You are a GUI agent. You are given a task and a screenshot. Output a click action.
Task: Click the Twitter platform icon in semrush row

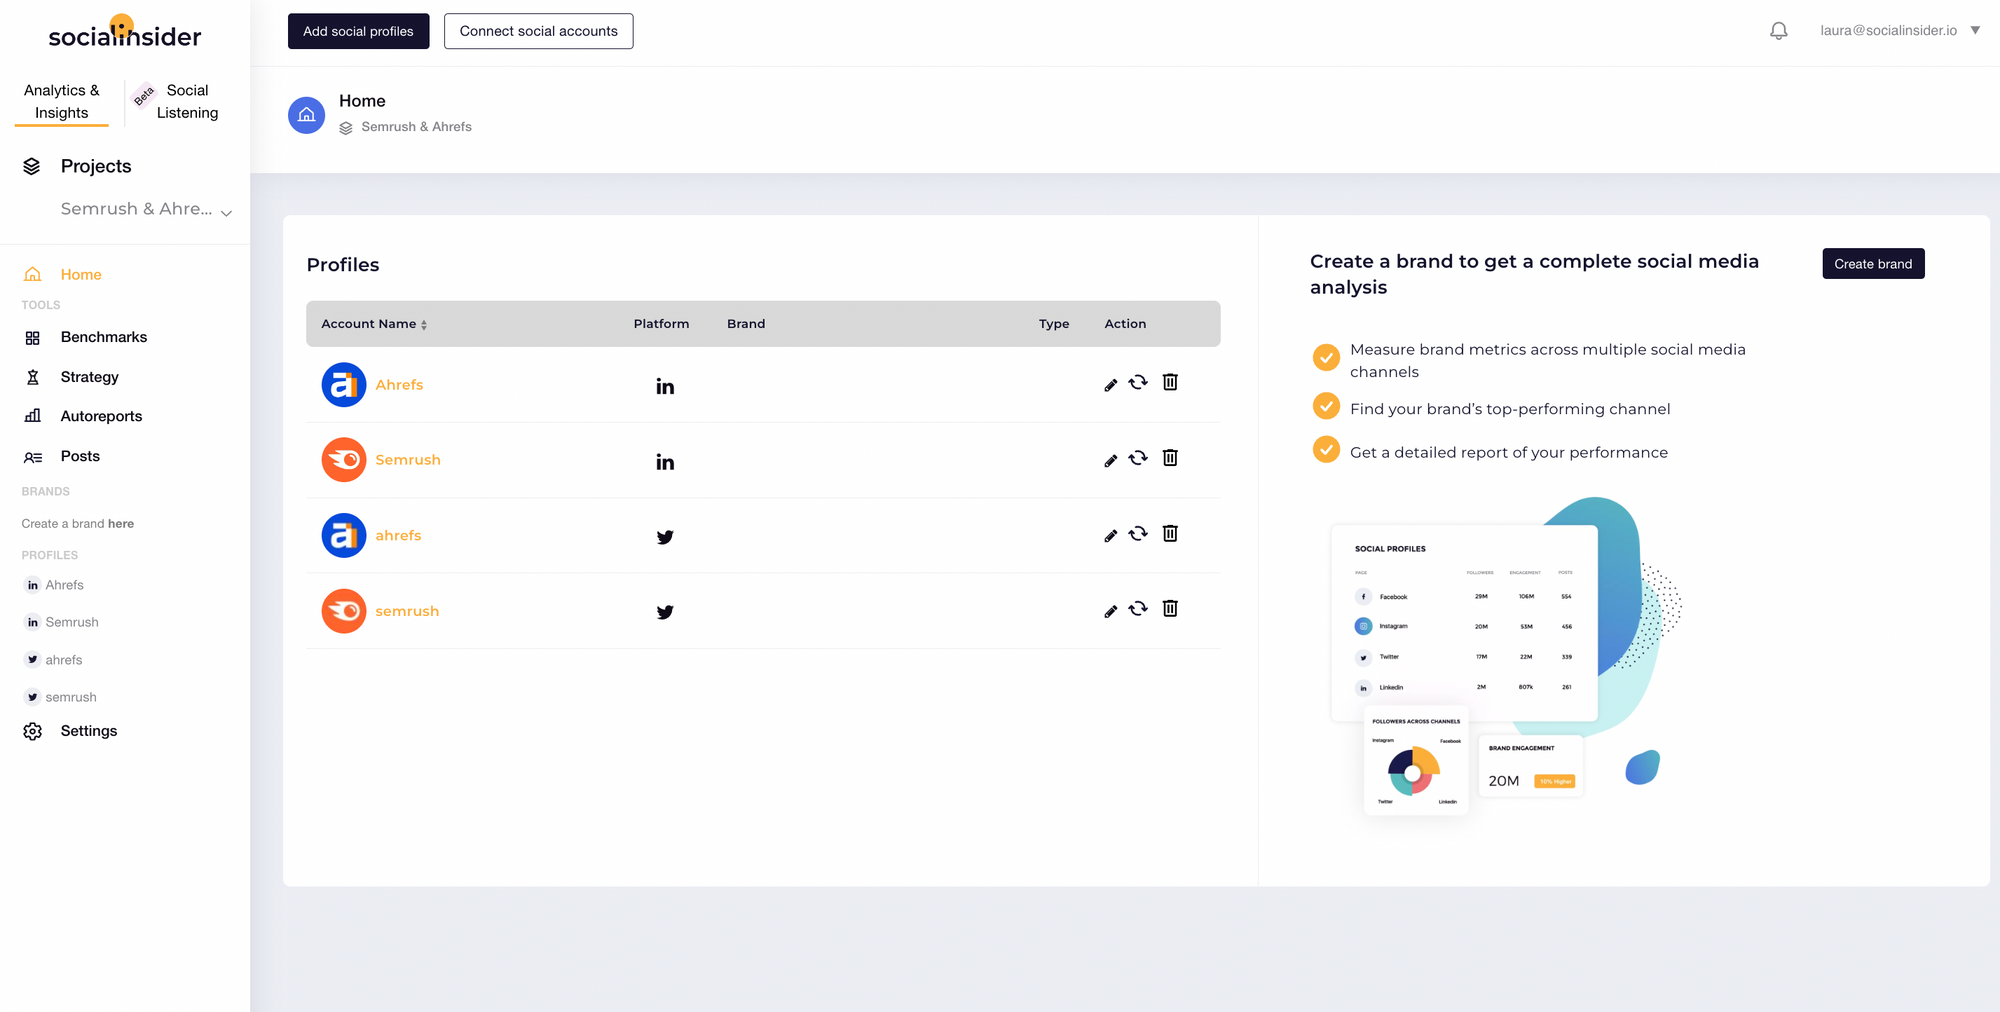tap(665, 612)
